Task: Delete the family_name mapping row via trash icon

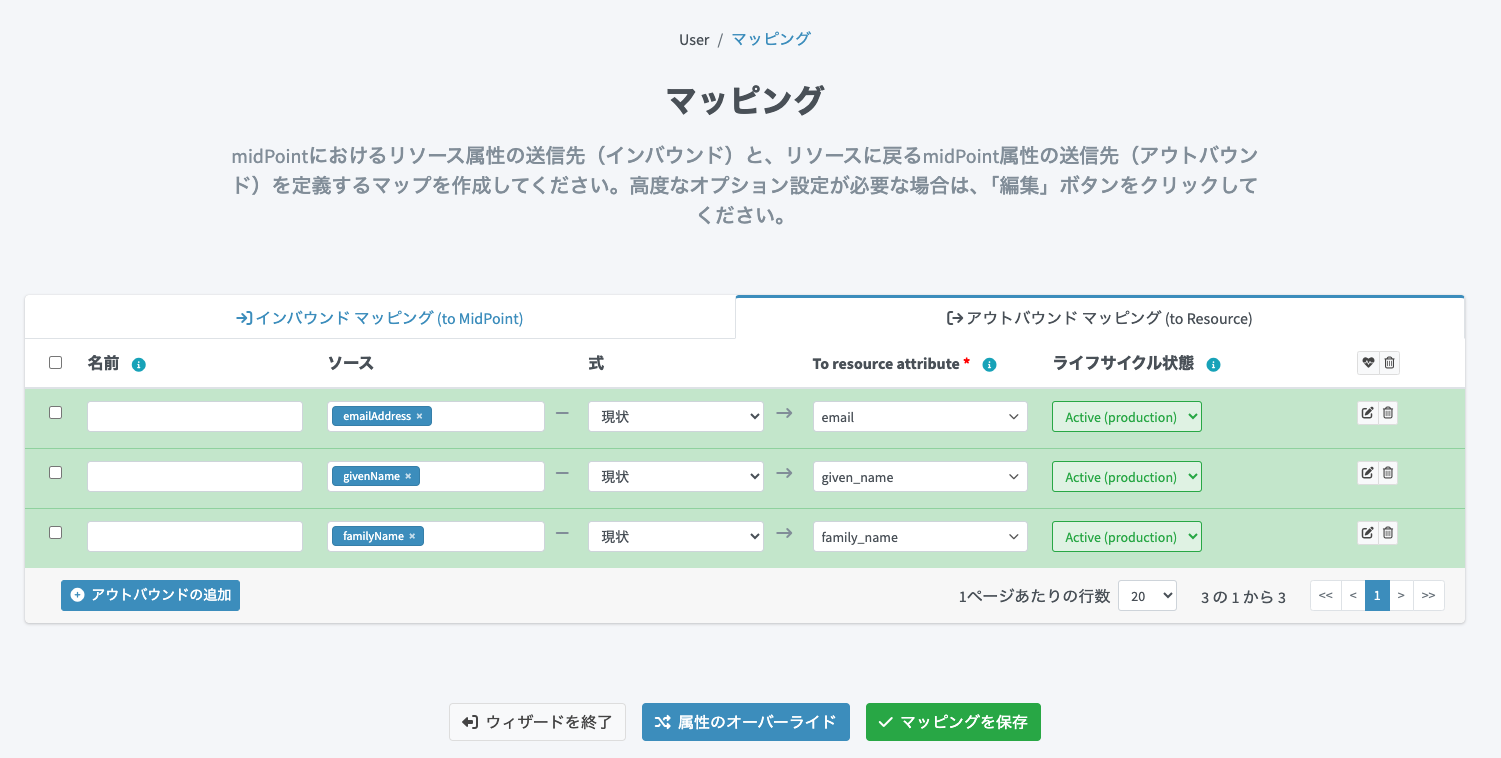Action: coord(1387,533)
